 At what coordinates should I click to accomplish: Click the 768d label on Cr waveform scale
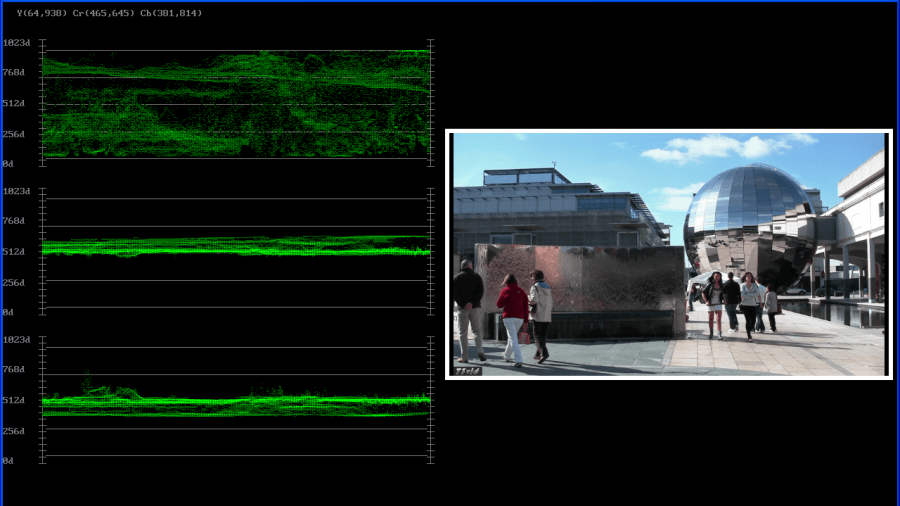14,221
